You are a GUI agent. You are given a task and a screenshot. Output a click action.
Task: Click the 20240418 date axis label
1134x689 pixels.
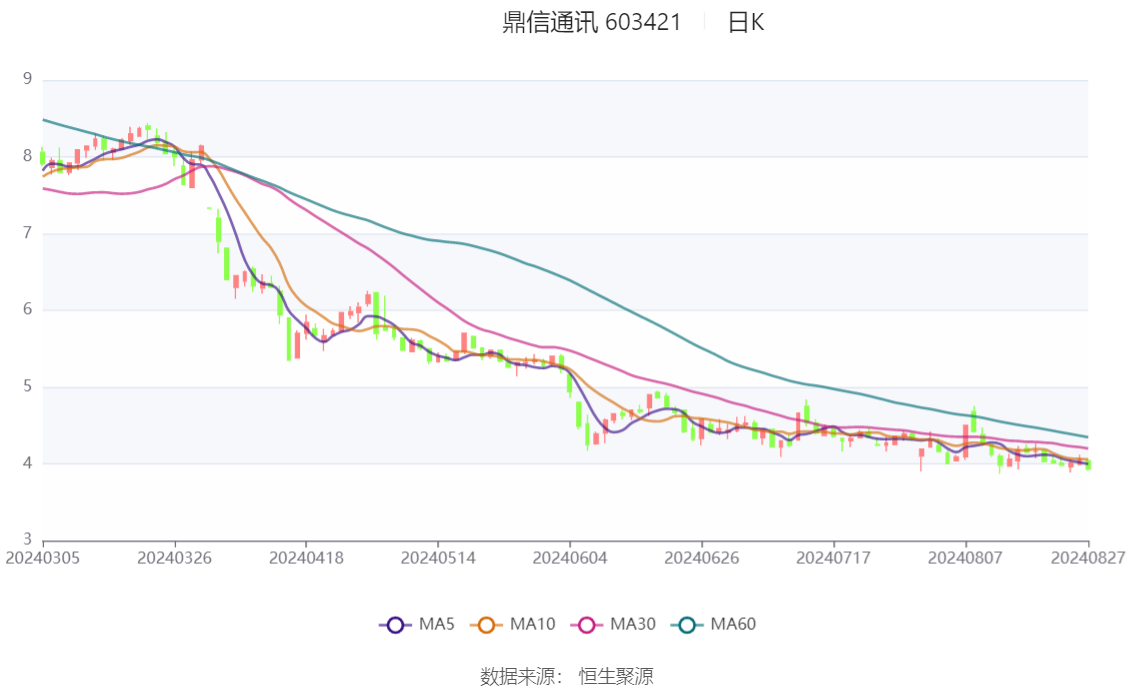306,558
